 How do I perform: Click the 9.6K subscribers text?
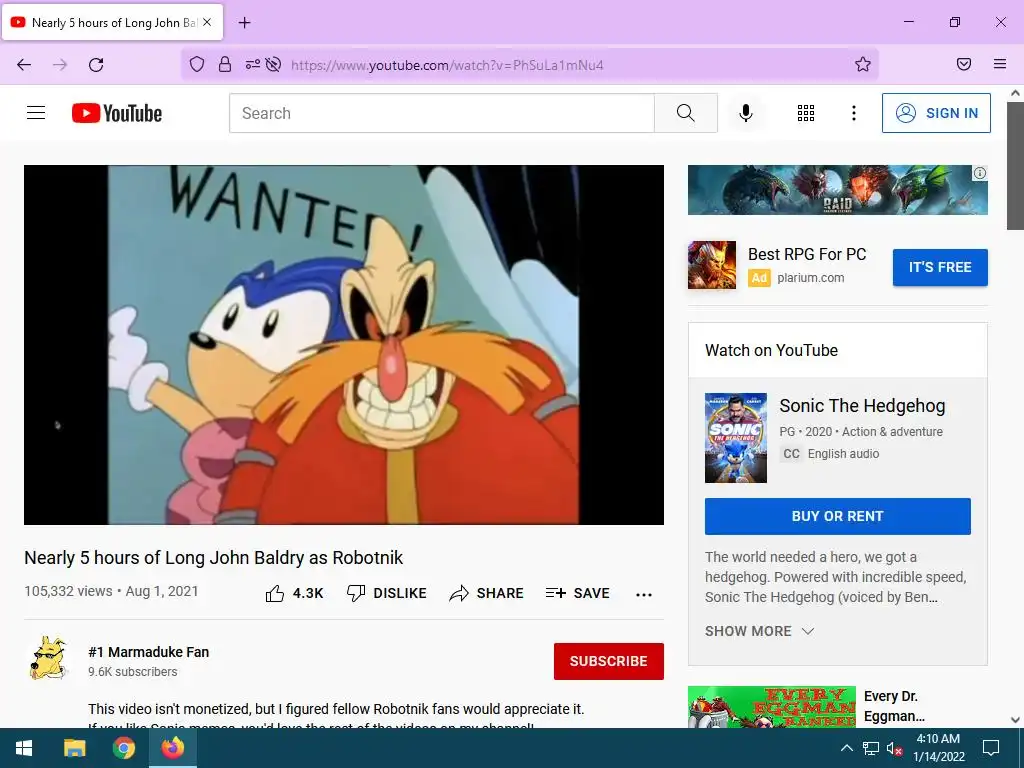click(133, 671)
